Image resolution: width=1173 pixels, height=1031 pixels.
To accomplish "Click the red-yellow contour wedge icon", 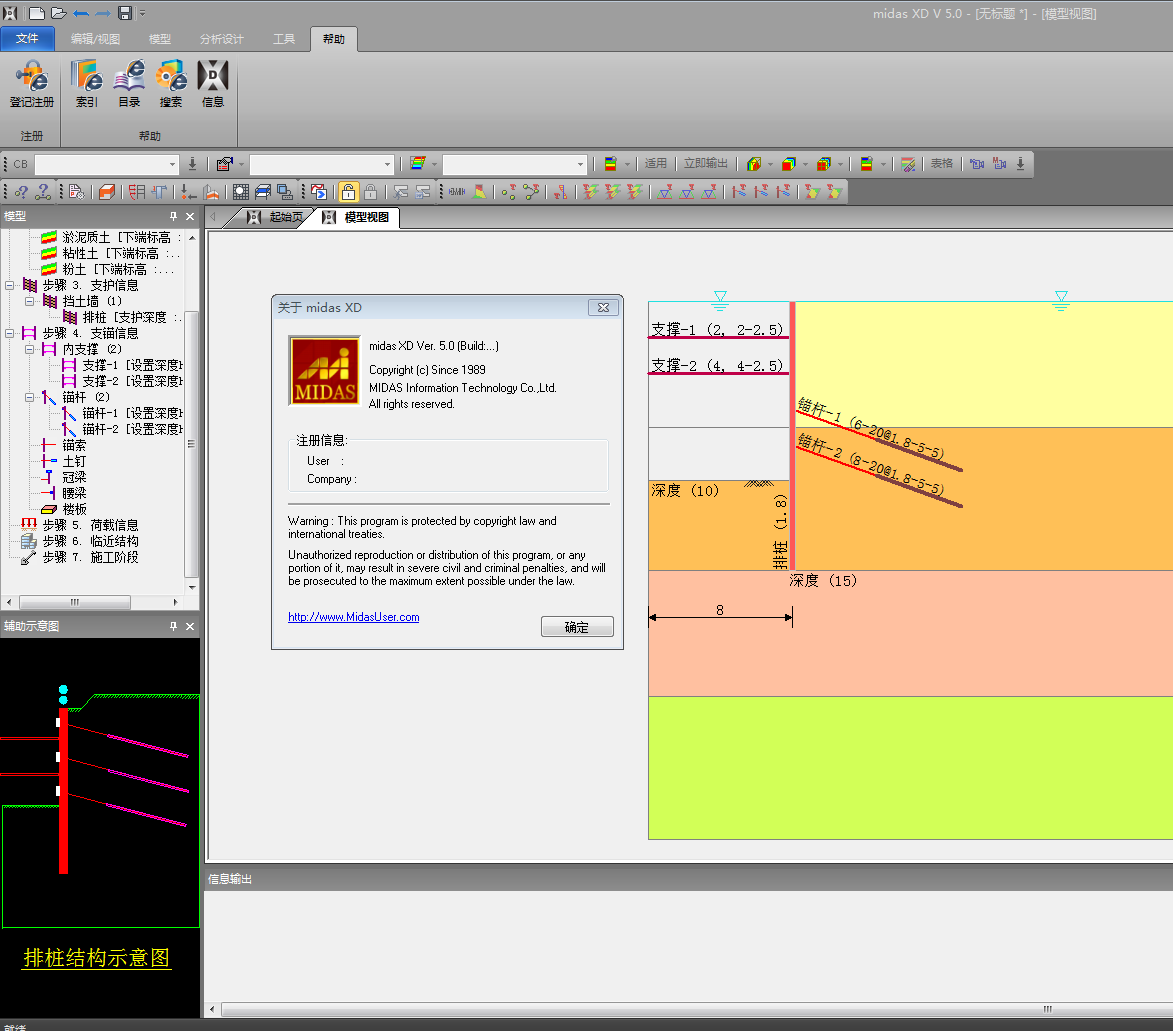I will (x=480, y=192).
